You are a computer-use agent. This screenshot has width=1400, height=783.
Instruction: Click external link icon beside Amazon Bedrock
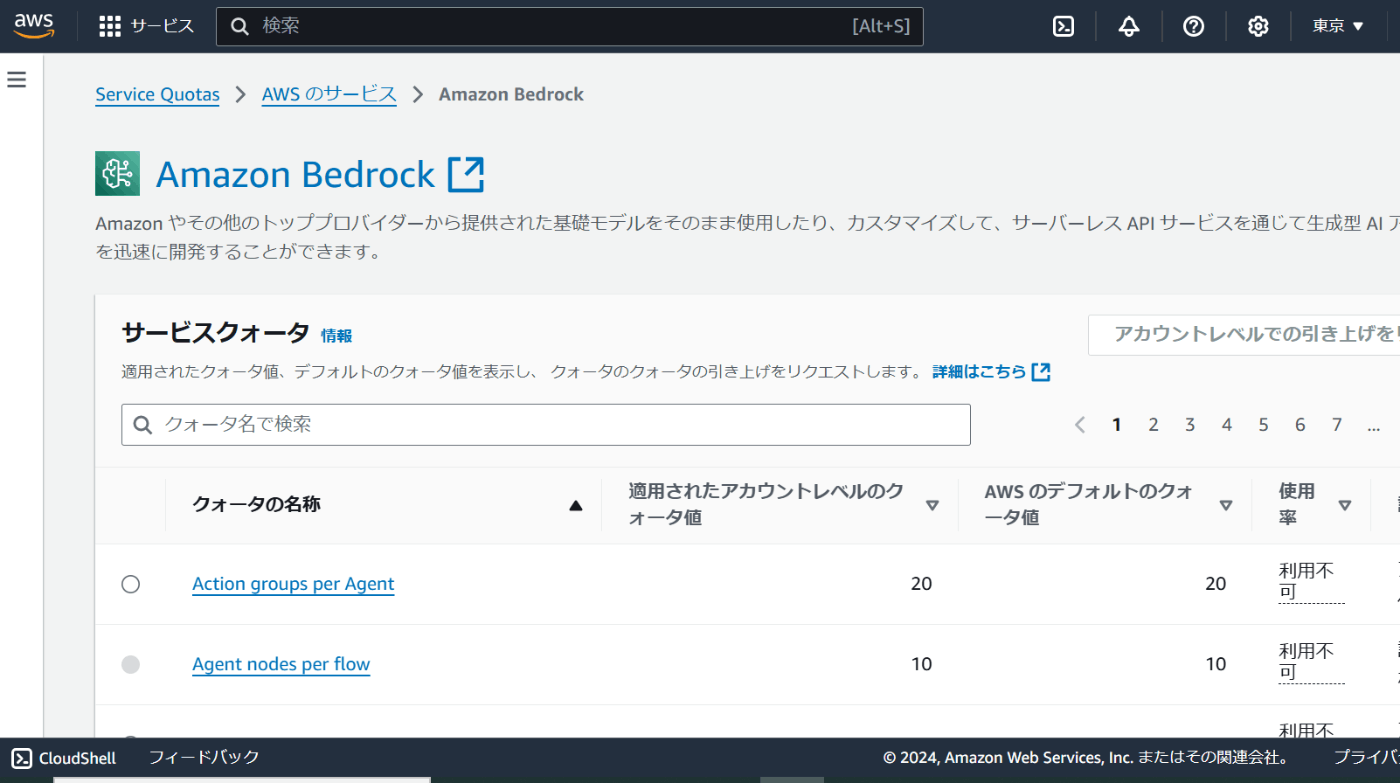click(x=466, y=174)
